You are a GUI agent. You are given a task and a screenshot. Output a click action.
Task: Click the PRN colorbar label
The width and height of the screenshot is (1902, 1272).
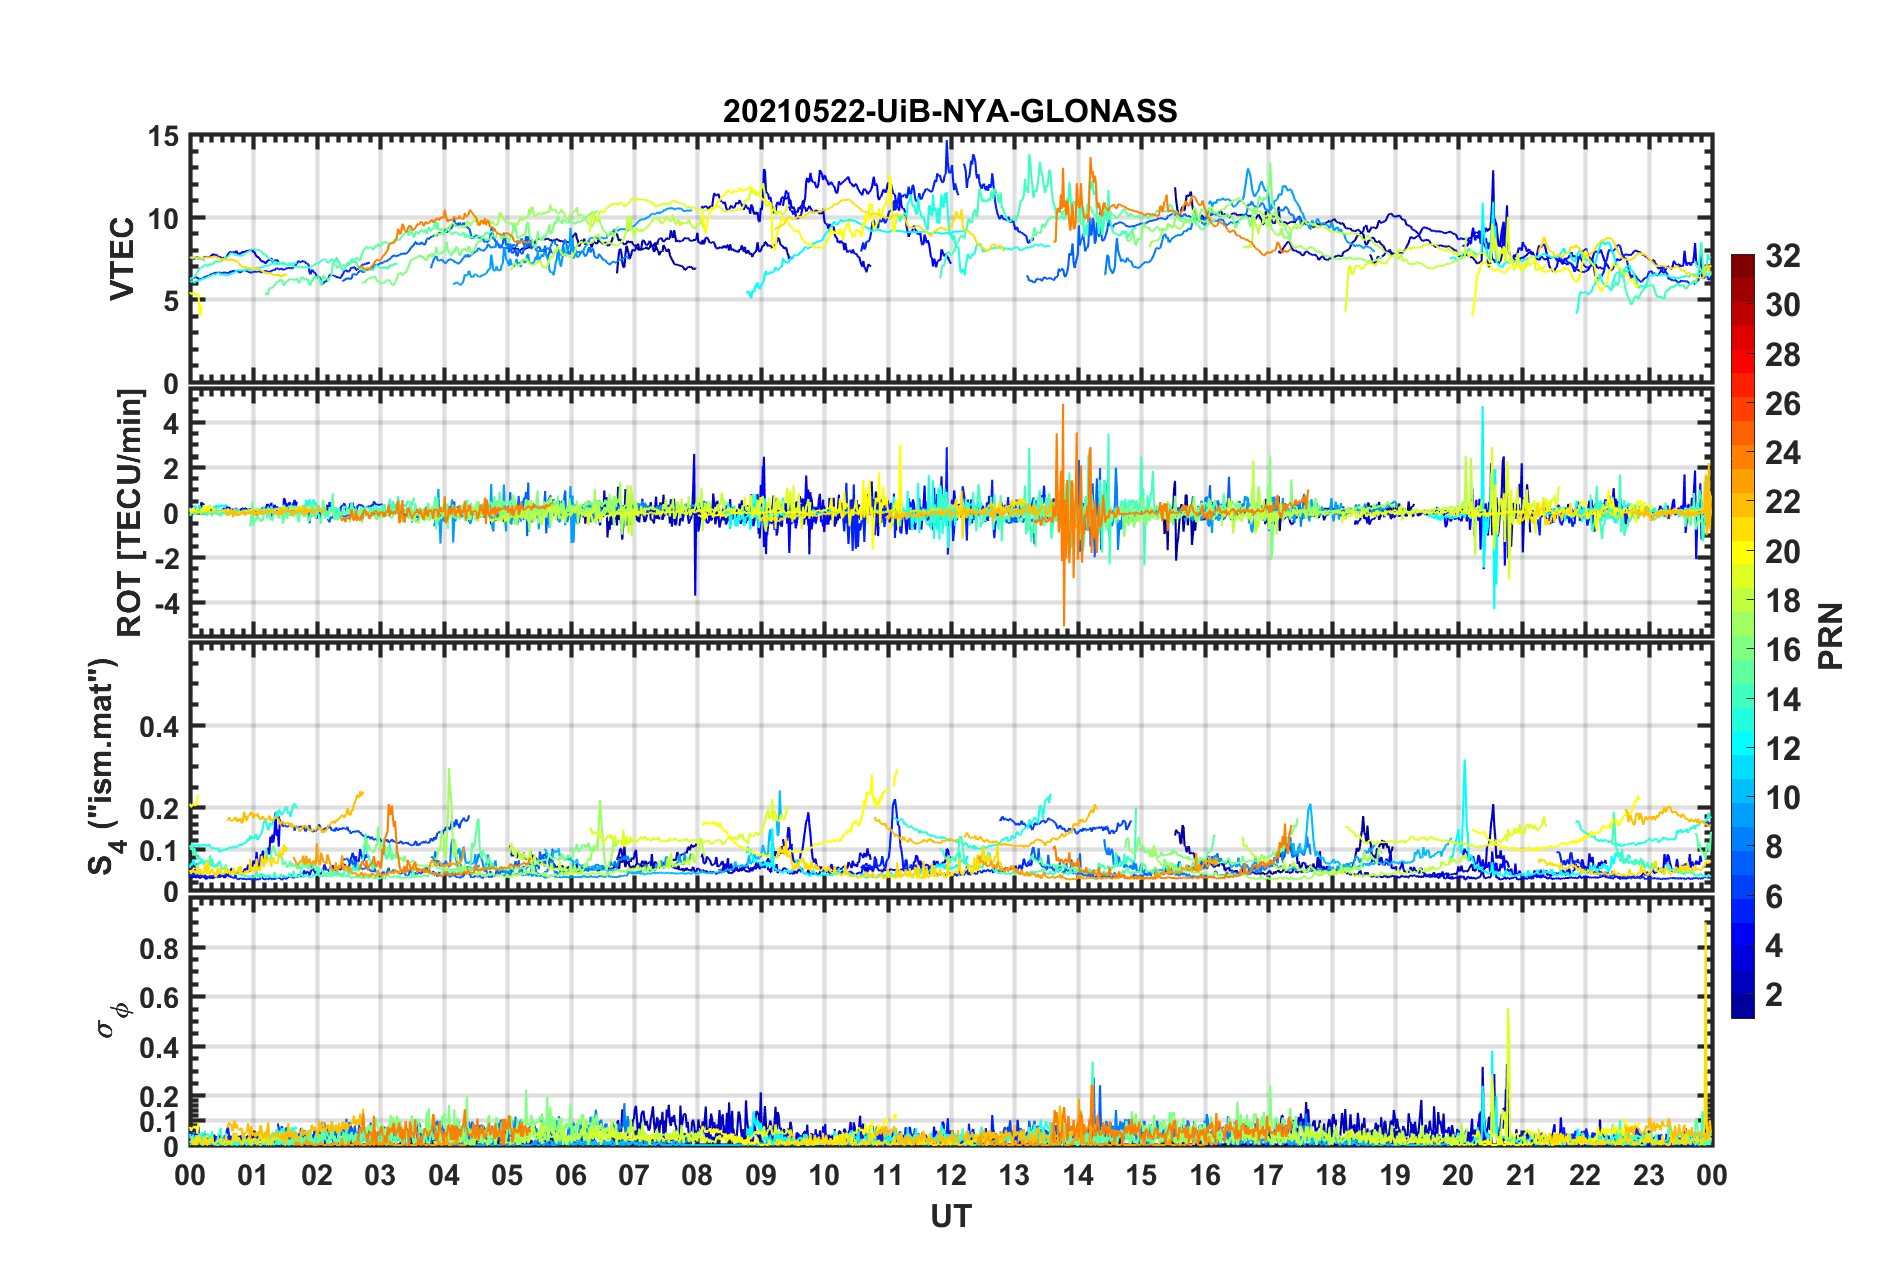(1831, 636)
